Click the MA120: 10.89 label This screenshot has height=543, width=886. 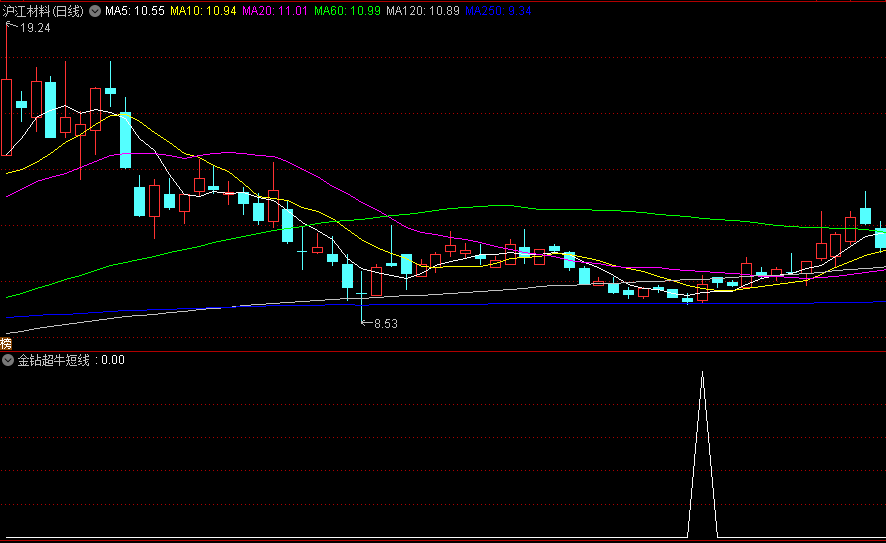[x=423, y=11]
